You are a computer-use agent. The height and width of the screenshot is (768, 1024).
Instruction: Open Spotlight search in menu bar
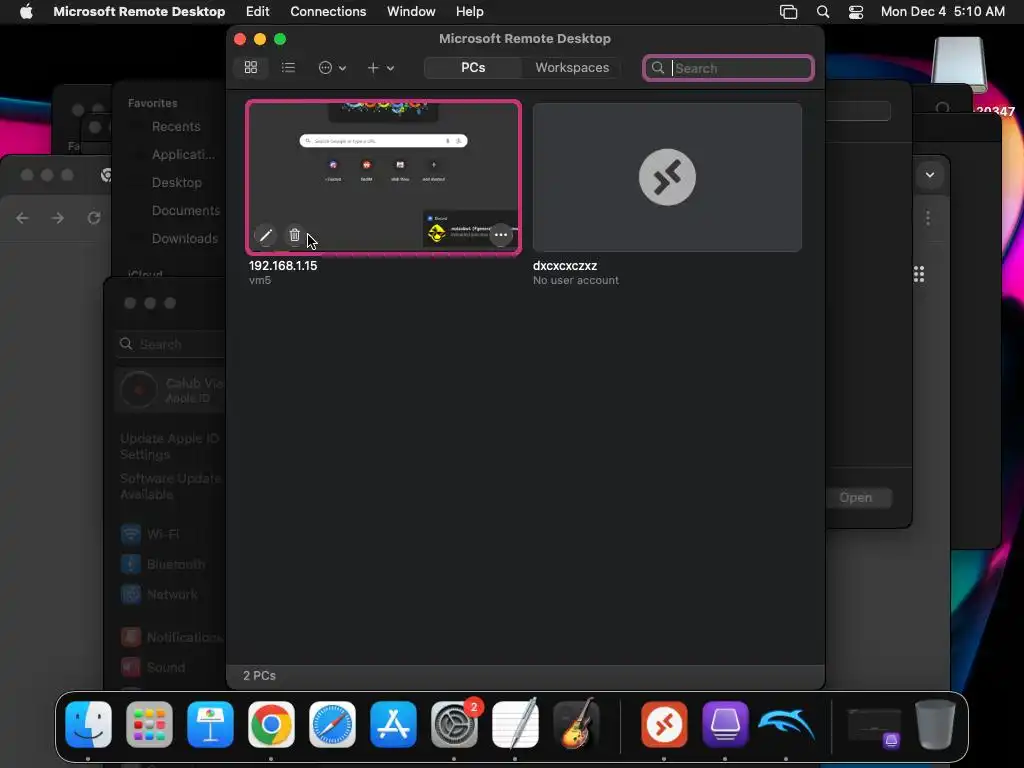[x=823, y=12]
